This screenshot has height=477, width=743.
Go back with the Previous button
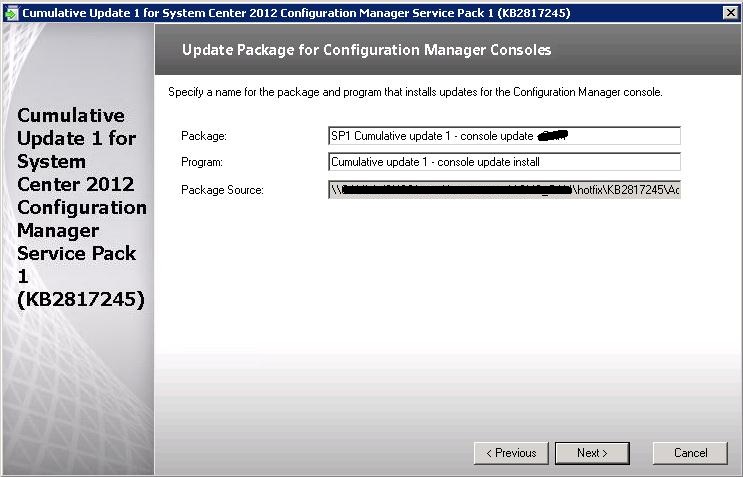tap(511, 453)
